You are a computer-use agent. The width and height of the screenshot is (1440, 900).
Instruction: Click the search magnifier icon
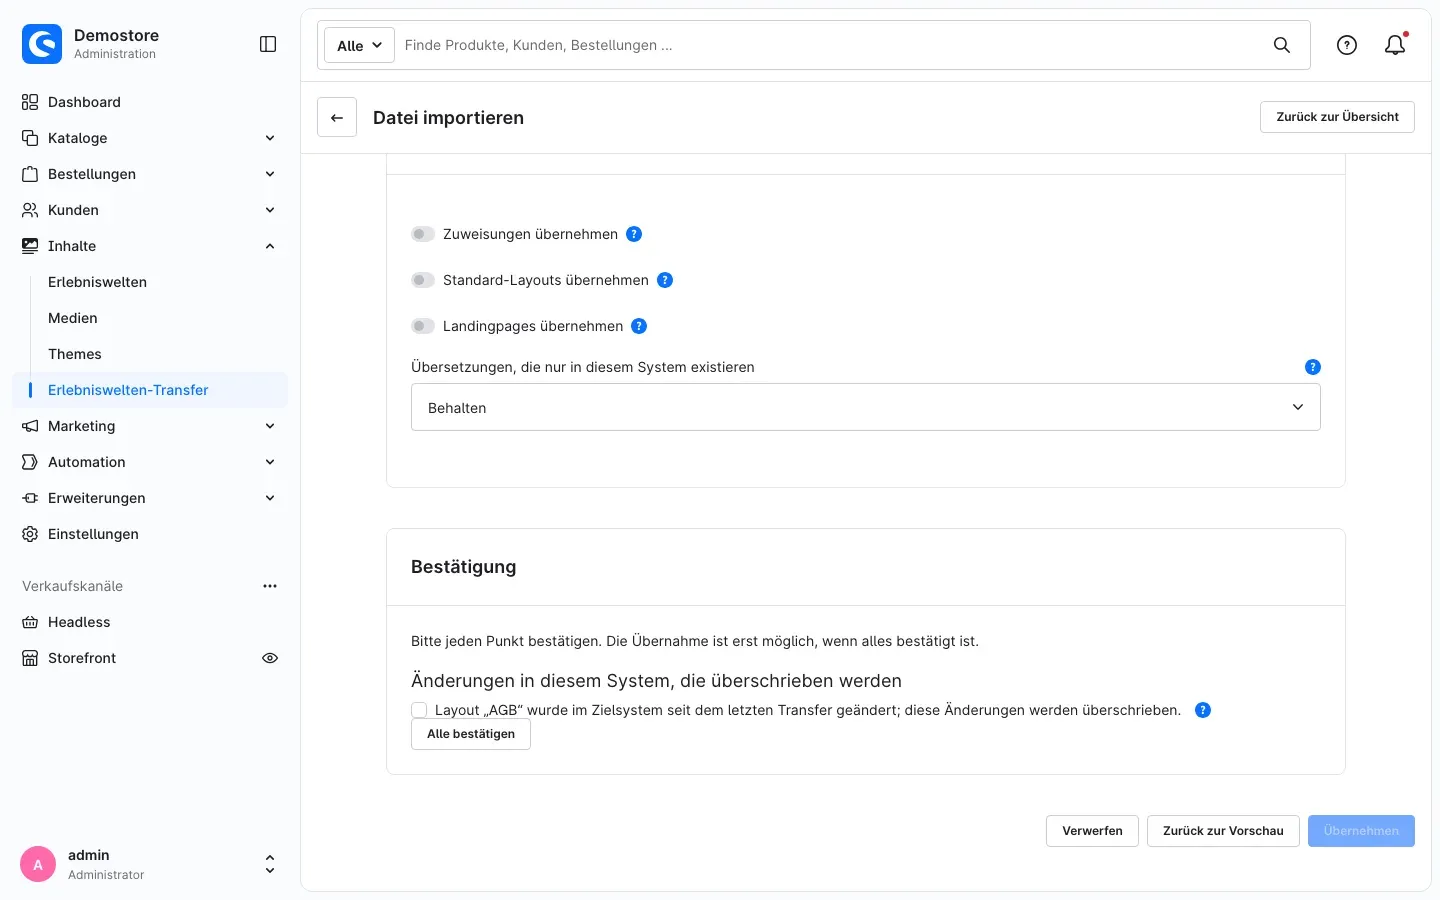click(1282, 45)
